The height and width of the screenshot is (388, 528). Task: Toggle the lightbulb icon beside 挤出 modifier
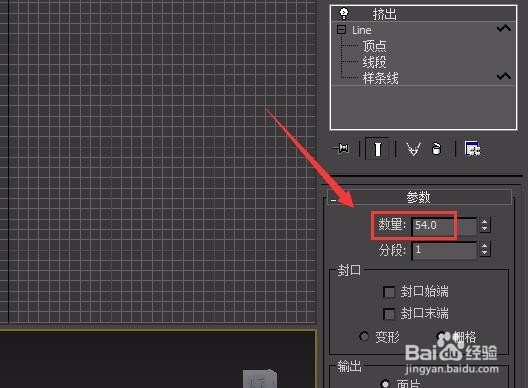click(x=343, y=13)
